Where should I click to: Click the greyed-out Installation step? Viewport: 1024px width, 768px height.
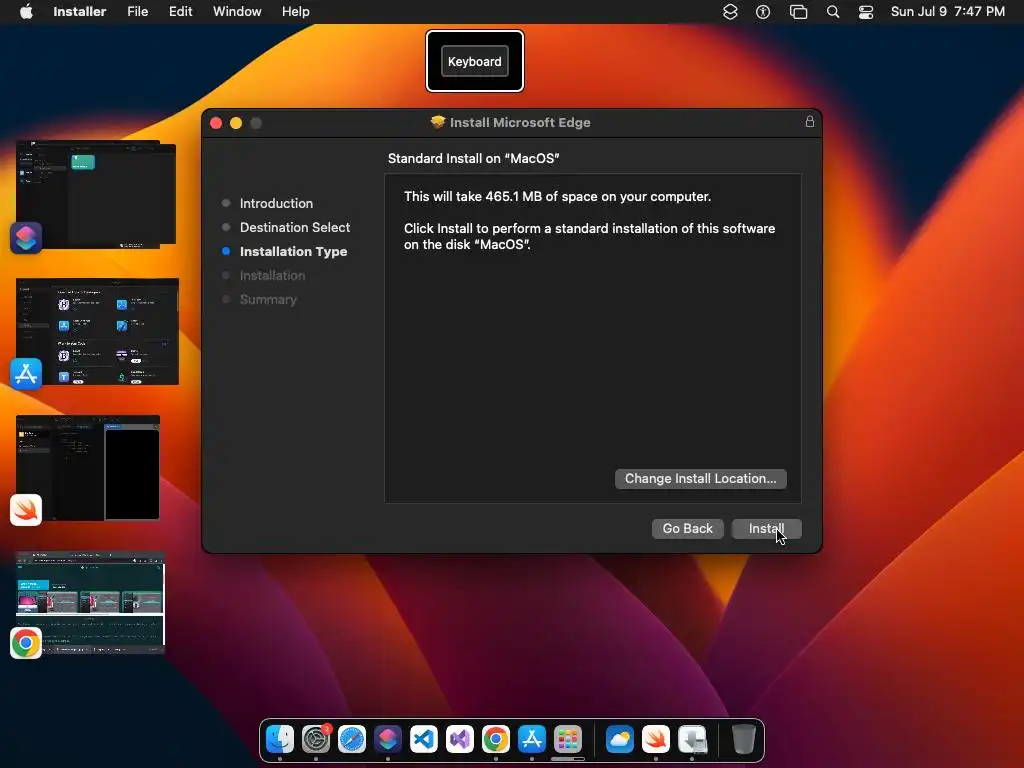click(x=272, y=276)
